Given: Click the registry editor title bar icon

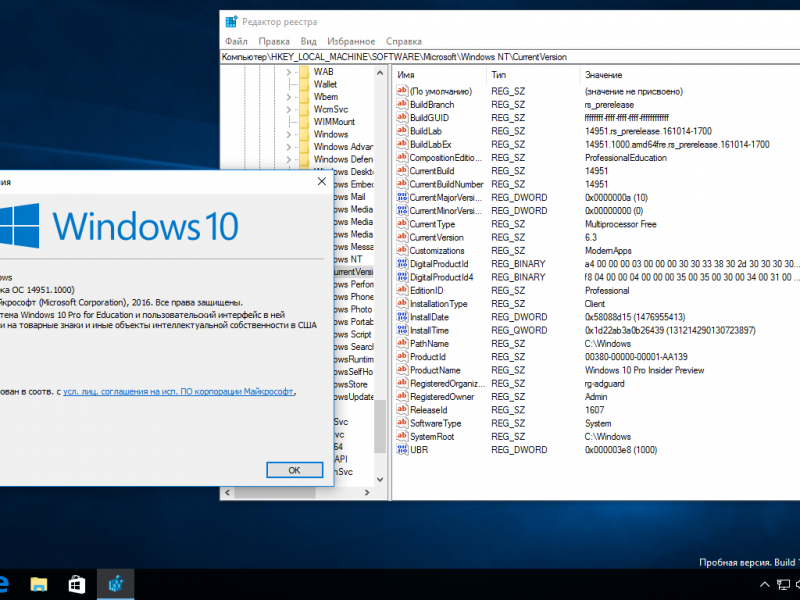Looking at the screenshot, I should (232, 21).
